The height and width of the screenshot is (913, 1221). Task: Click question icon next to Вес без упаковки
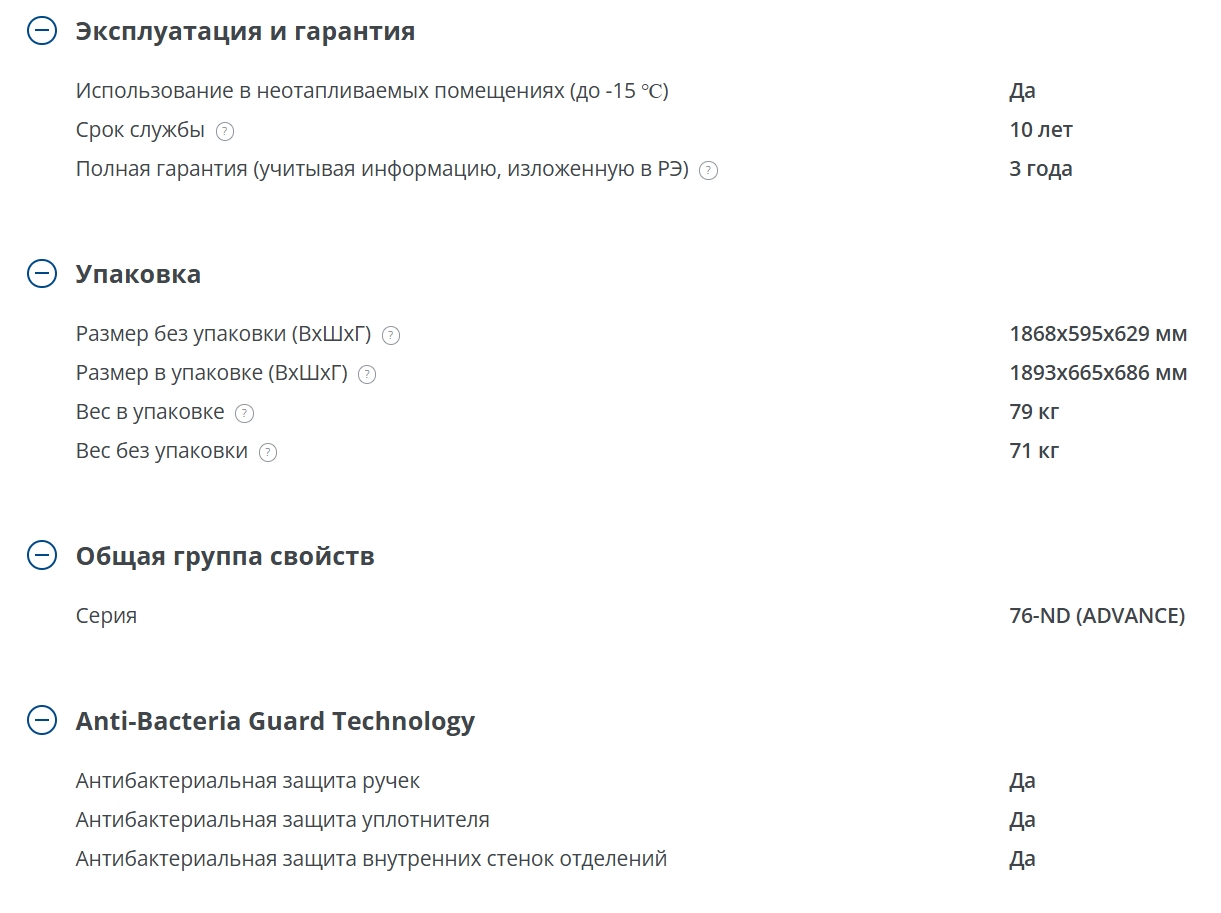267,452
